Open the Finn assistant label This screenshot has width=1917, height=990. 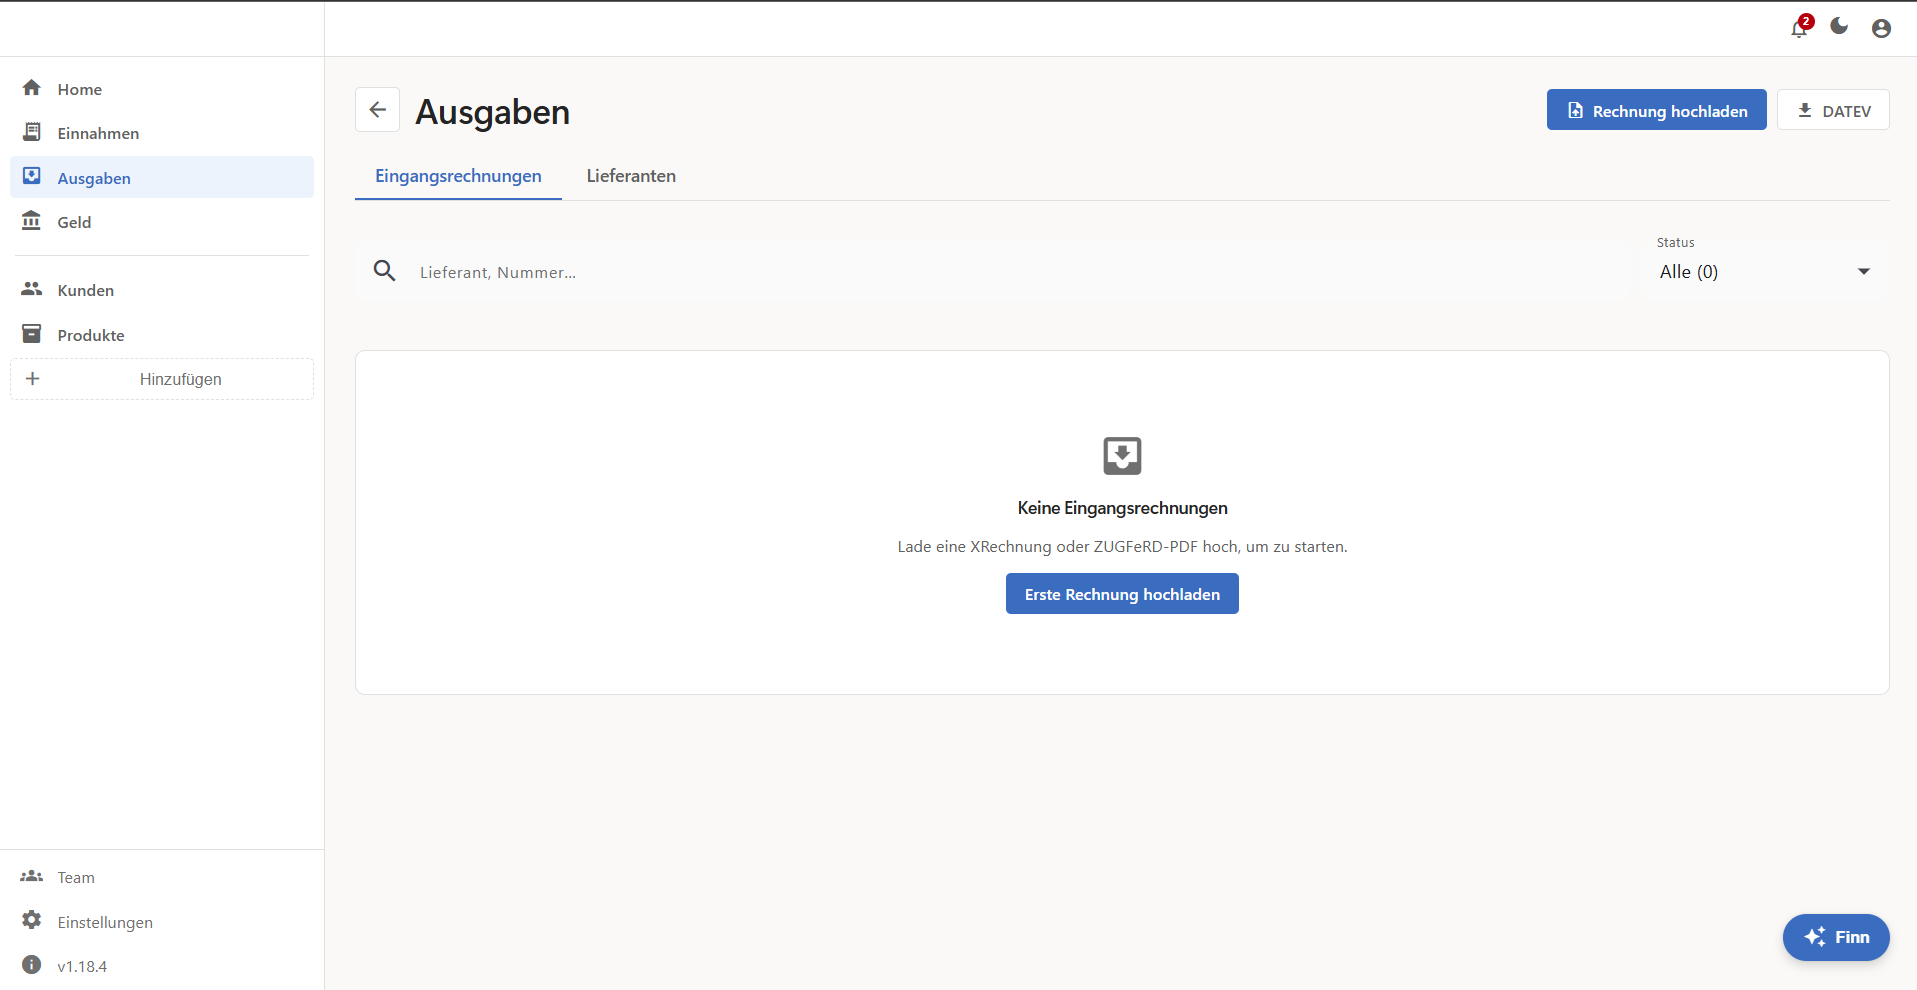(x=1852, y=937)
